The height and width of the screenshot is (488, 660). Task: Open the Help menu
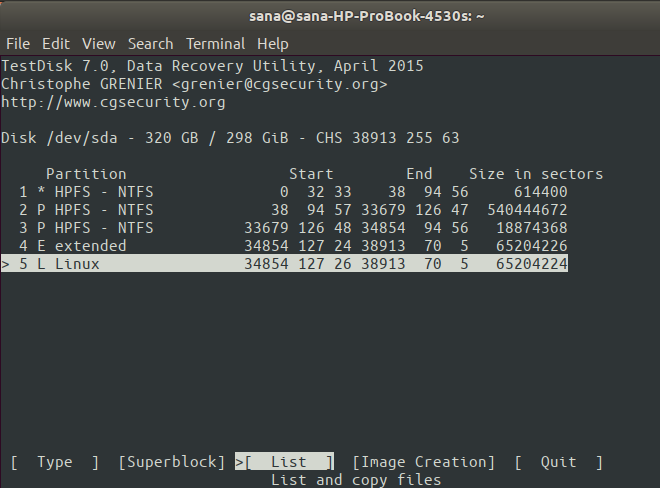coord(273,44)
